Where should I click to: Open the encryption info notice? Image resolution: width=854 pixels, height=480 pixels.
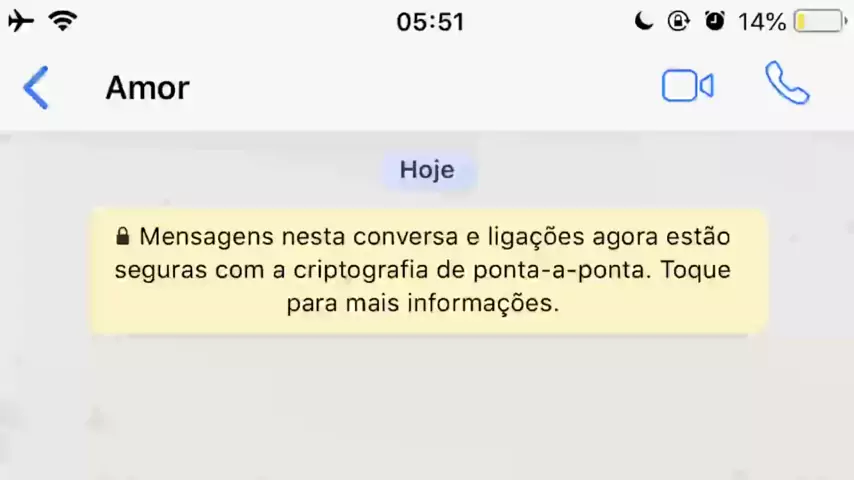429,271
